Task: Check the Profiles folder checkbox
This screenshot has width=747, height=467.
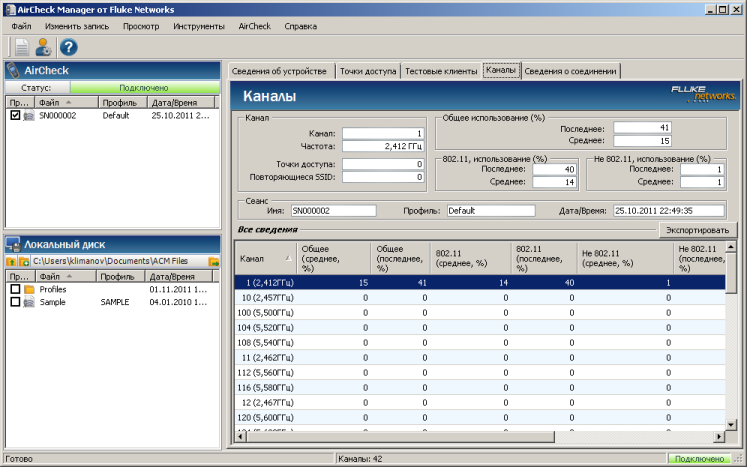Action: (15, 289)
